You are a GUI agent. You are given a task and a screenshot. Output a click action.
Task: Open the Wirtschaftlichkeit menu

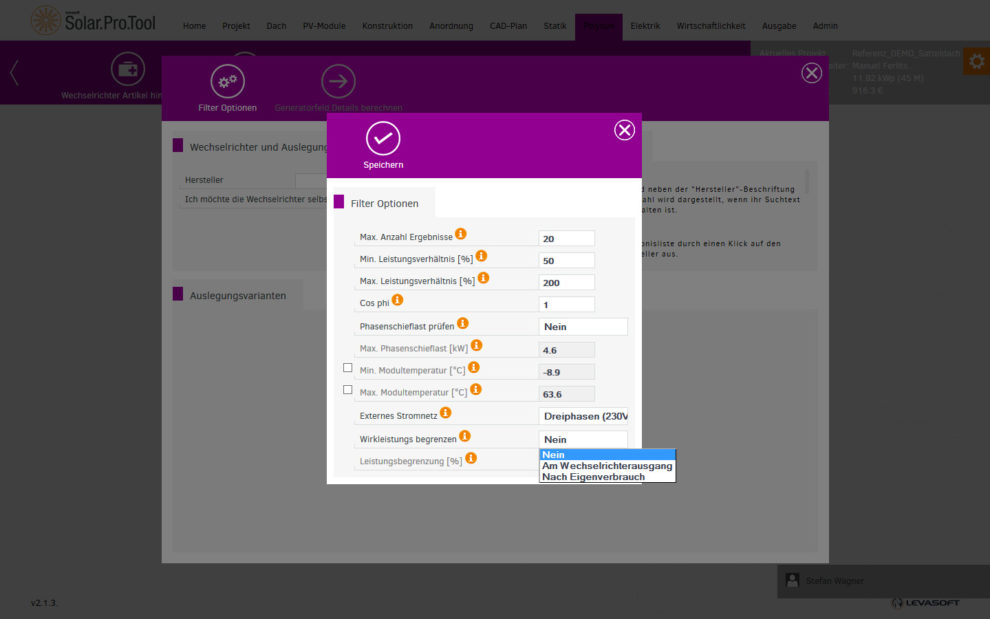(709, 26)
